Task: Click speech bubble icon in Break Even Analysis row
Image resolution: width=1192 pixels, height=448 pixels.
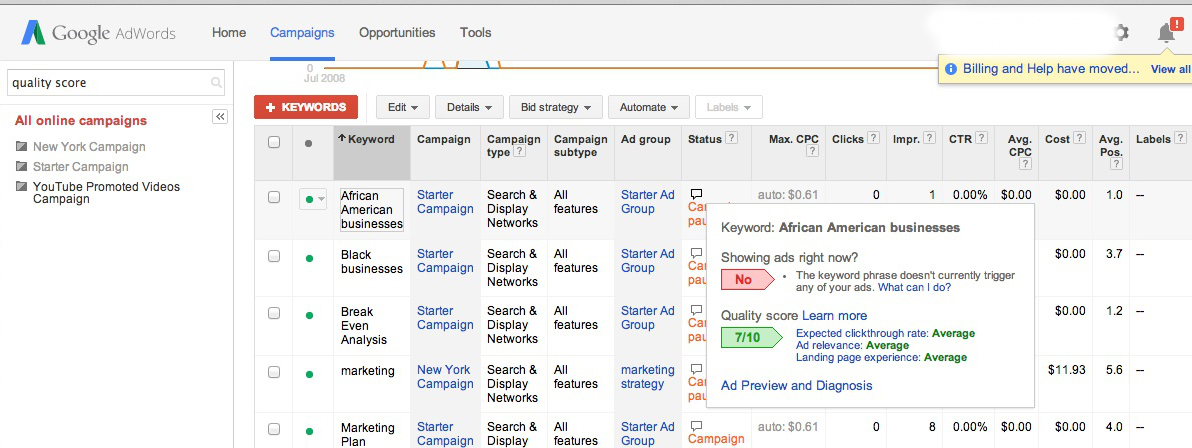Action: [696, 310]
